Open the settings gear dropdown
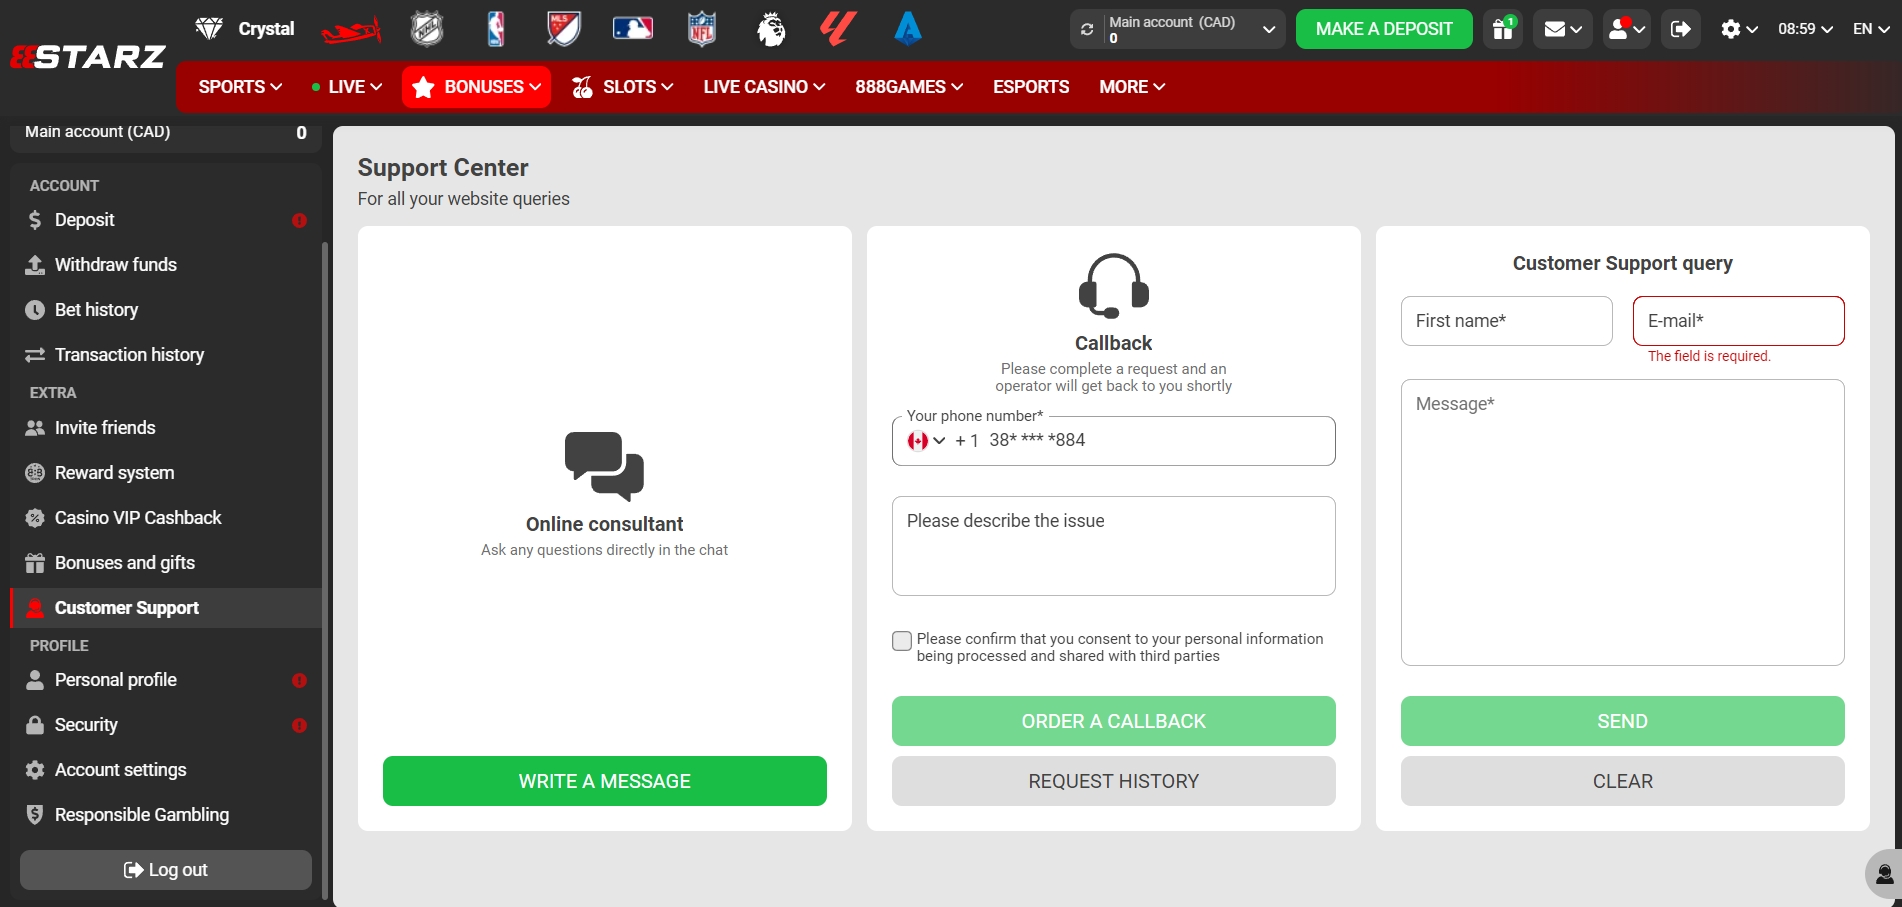 [1738, 29]
